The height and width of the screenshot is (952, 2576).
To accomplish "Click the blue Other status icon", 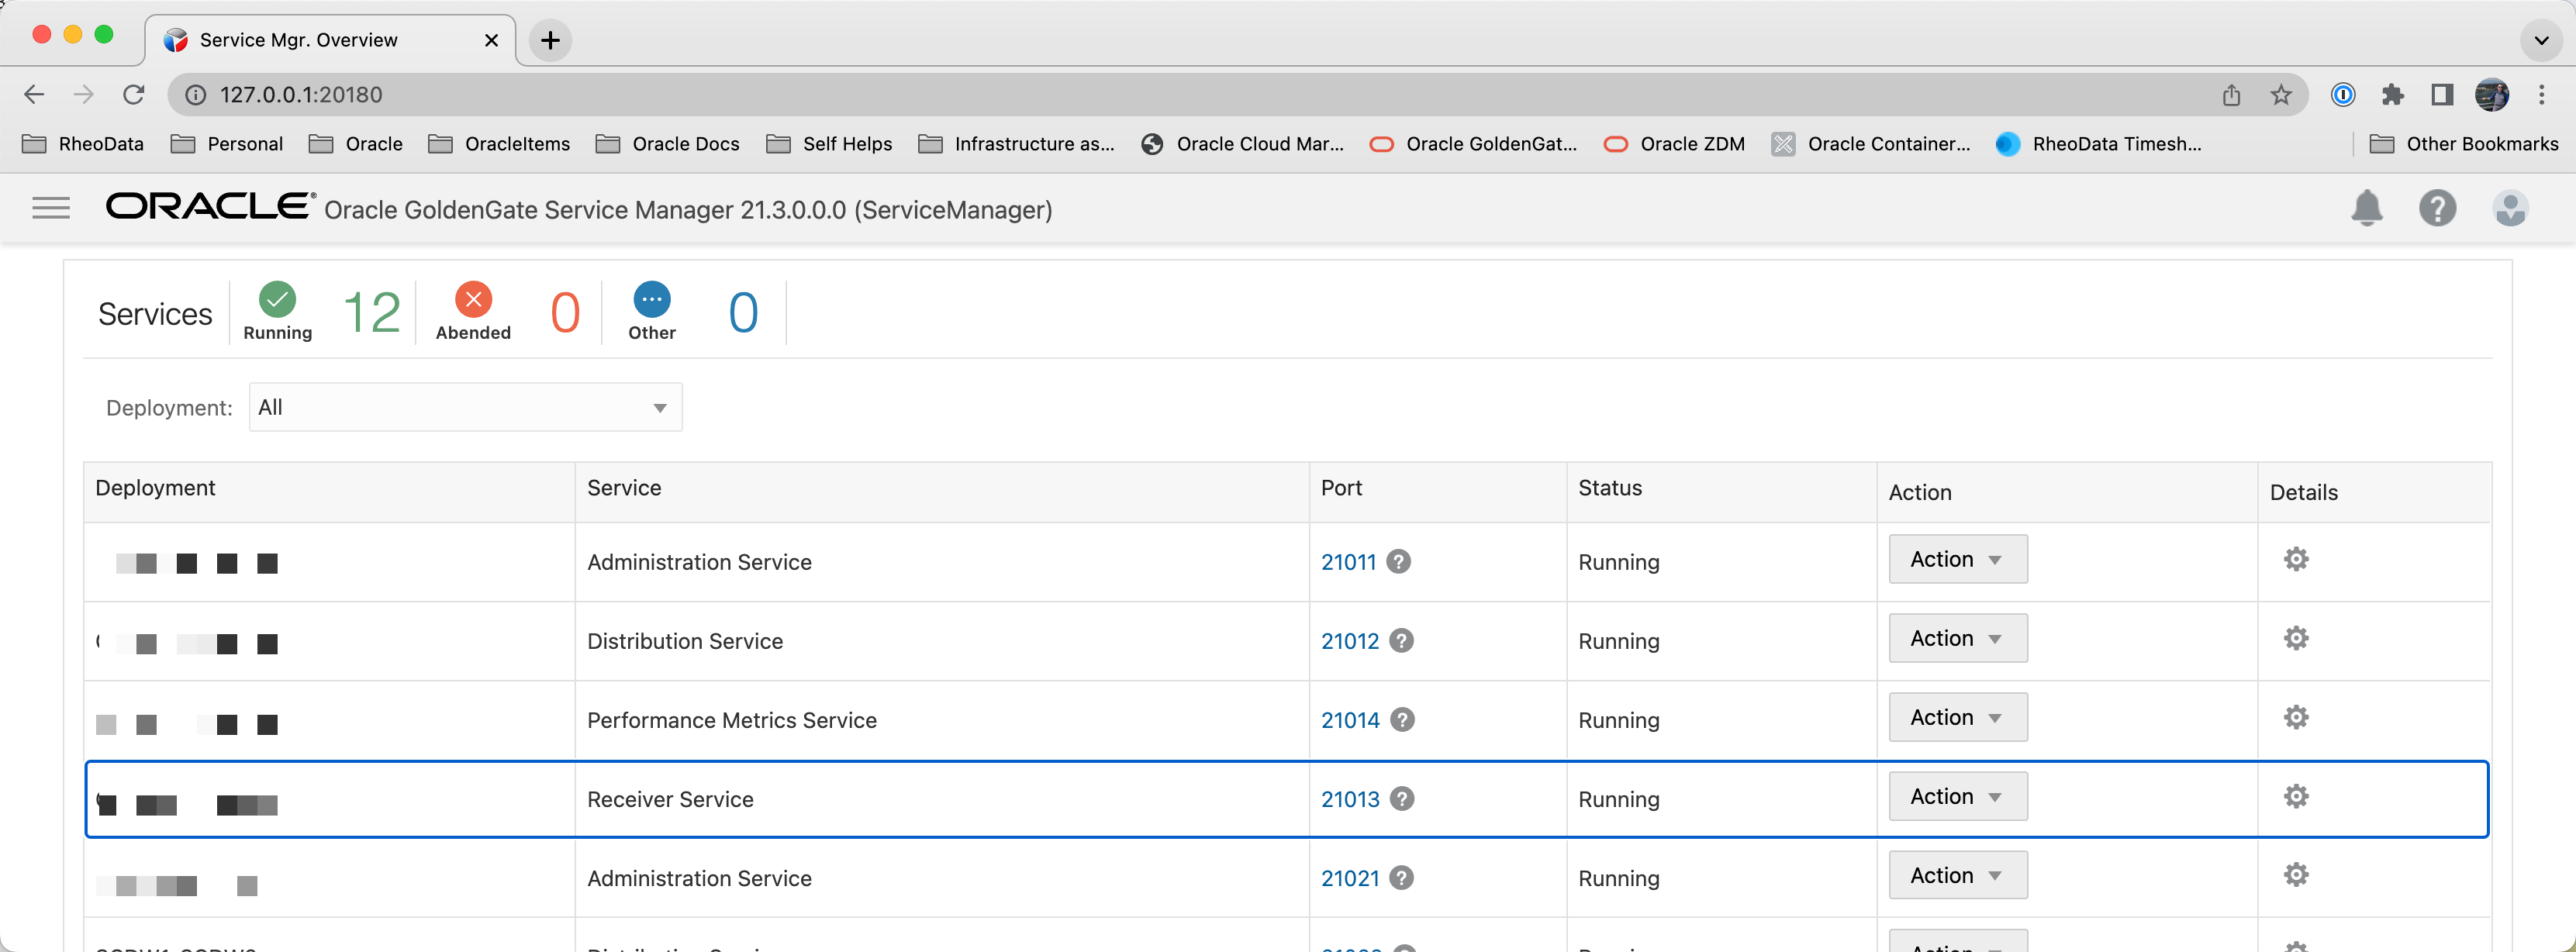I will [x=652, y=299].
